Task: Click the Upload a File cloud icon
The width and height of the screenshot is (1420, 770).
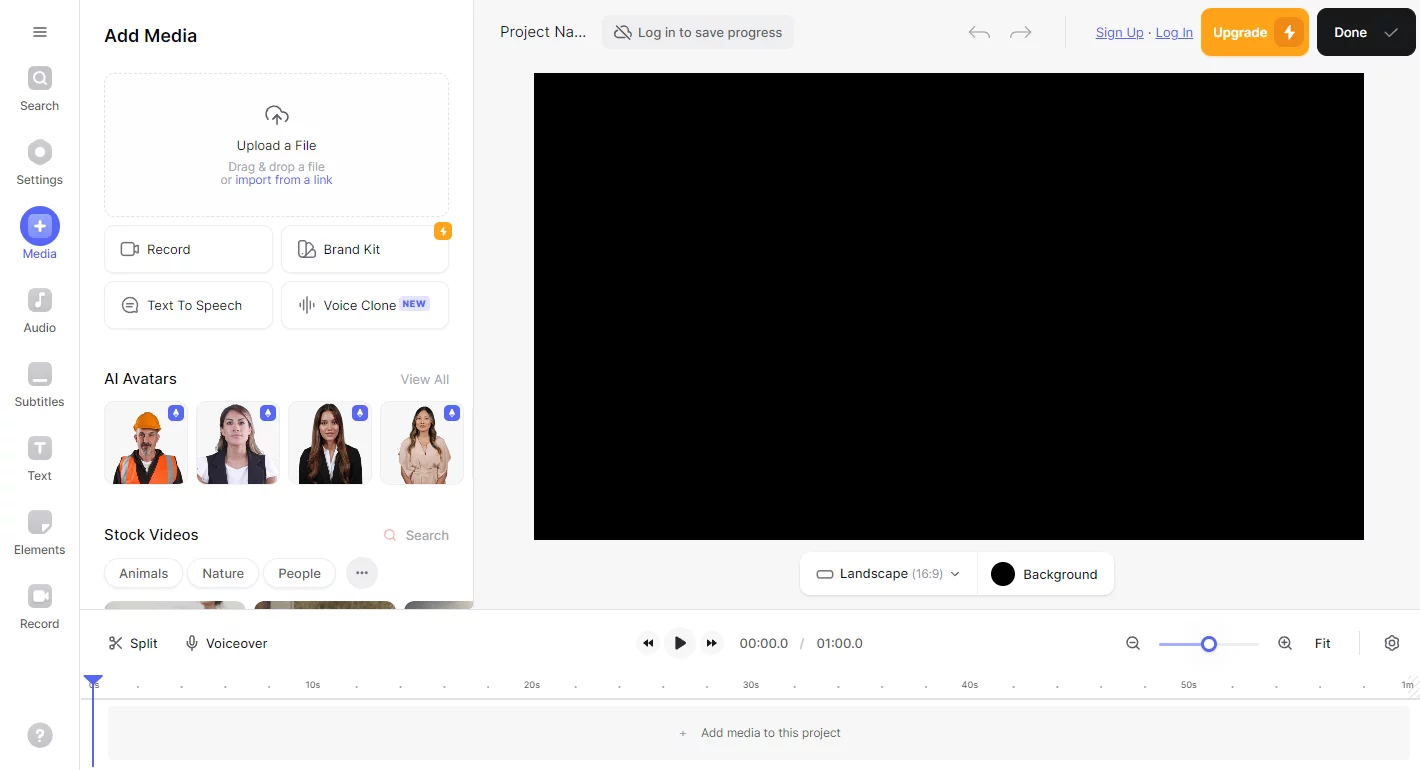Action: [x=277, y=114]
